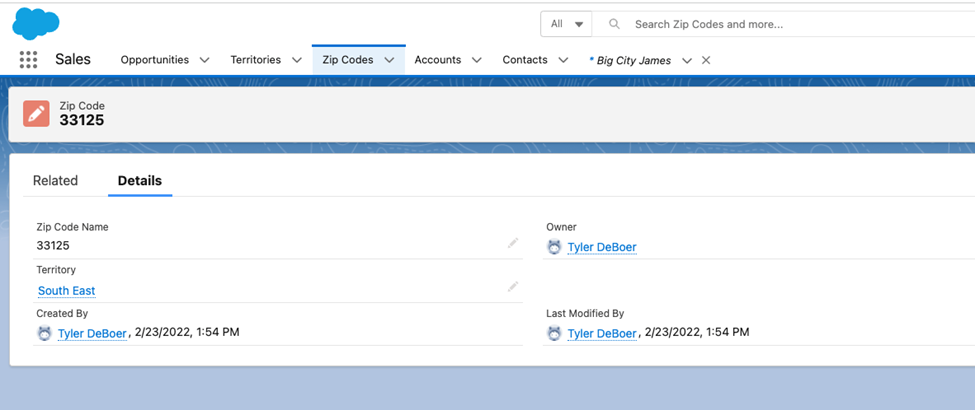Expand the Big City James tab chevron
Screen dimensions: 975x410
[686, 60]
